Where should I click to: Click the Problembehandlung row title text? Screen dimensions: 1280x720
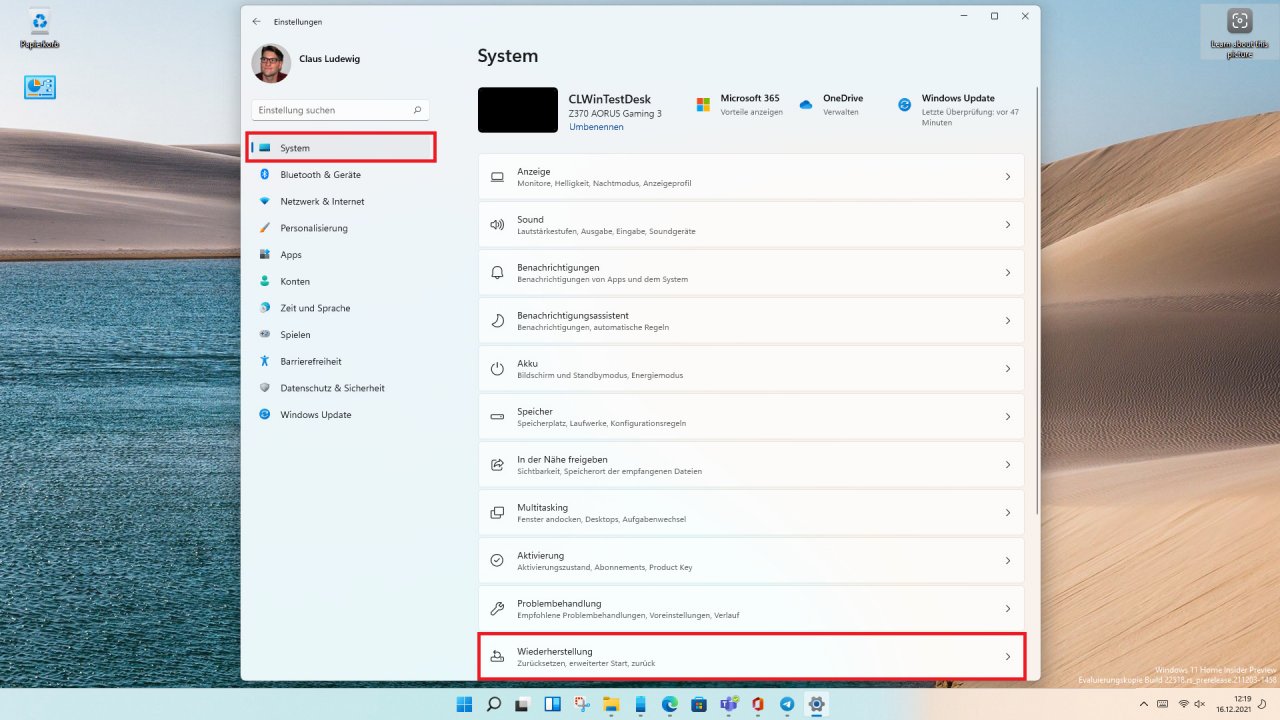point(559,603)
